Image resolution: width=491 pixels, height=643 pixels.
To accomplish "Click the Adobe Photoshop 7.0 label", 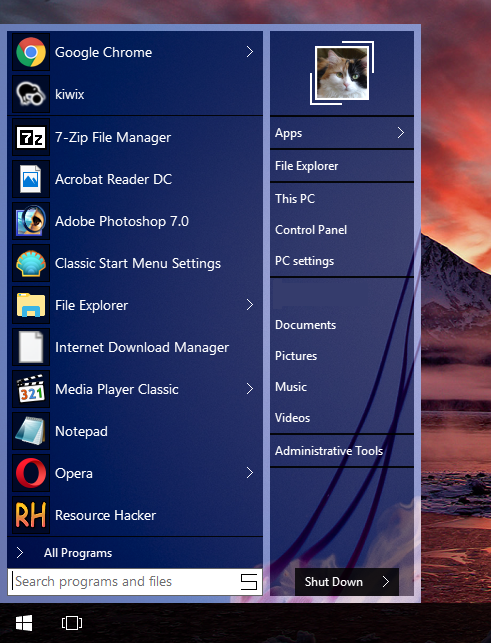I will (122, 221).
